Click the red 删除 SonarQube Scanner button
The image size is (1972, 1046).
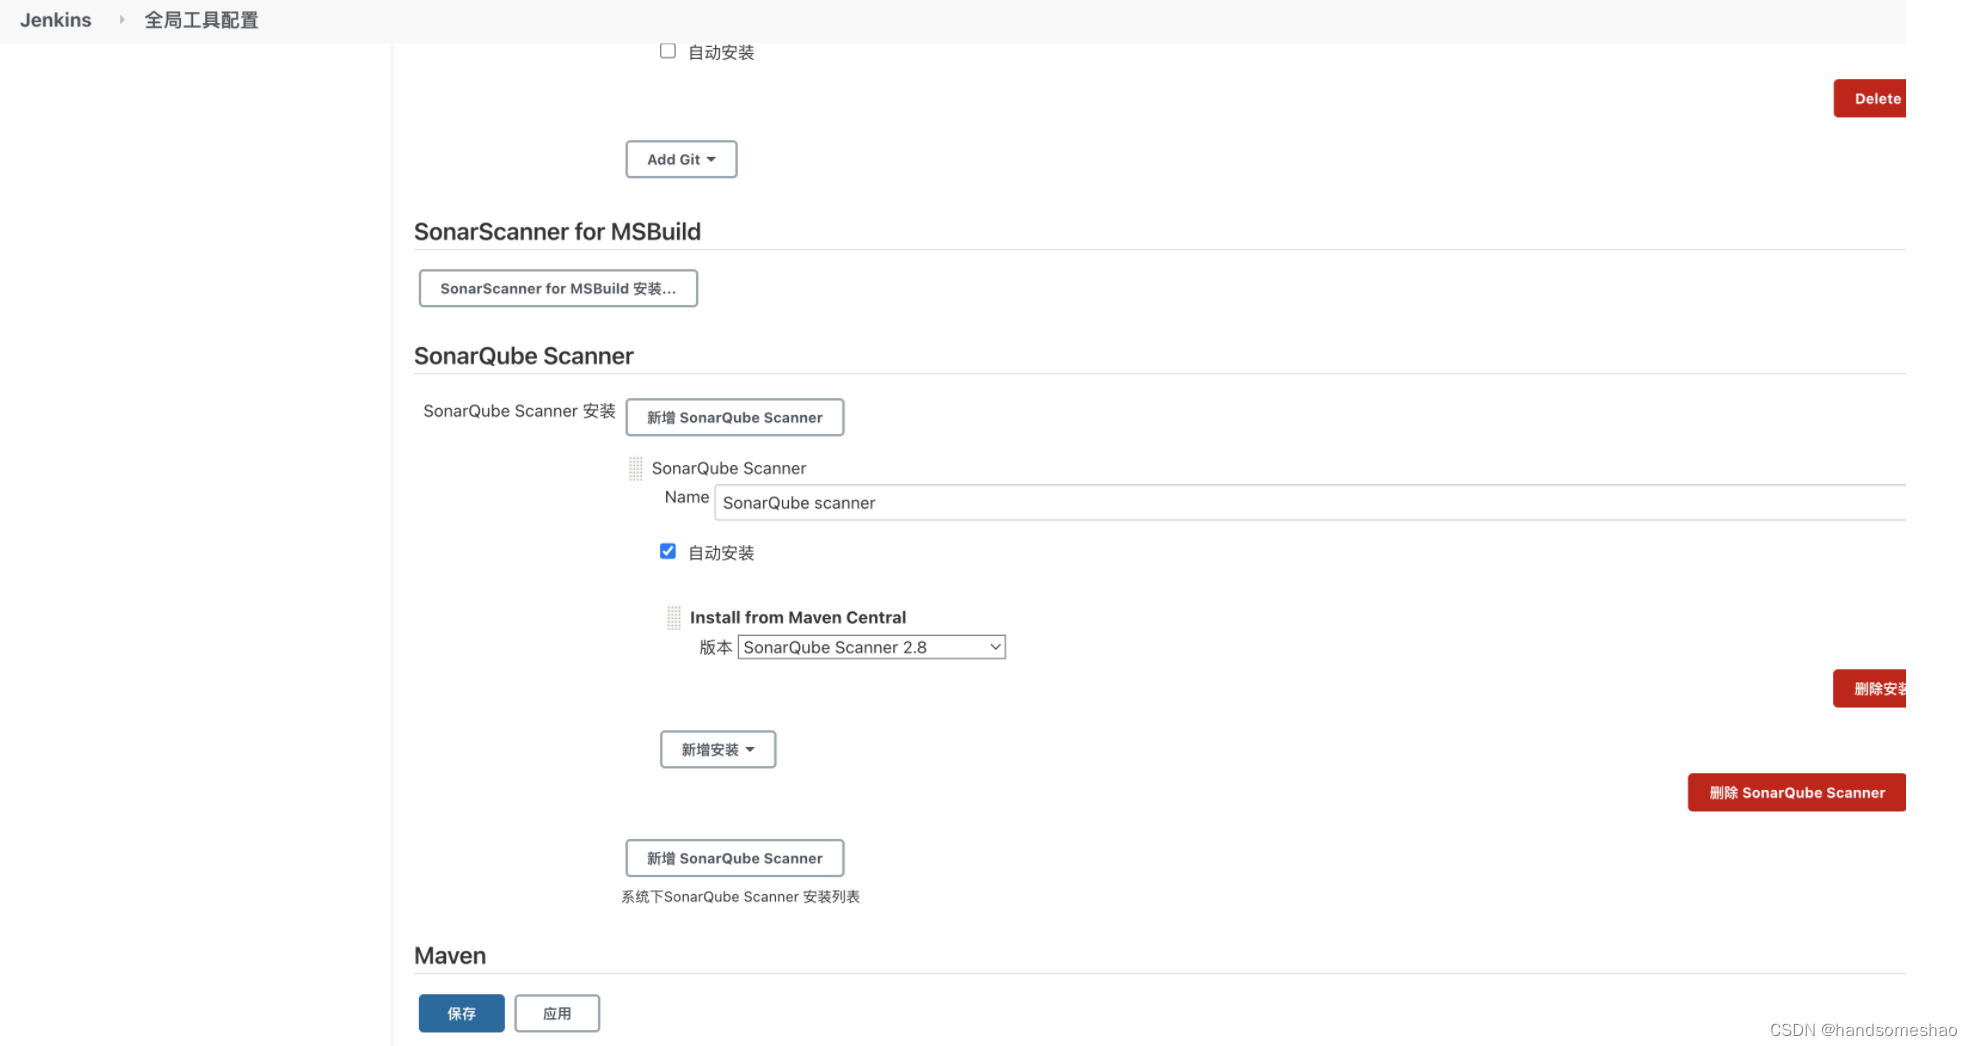[1796, 792]
